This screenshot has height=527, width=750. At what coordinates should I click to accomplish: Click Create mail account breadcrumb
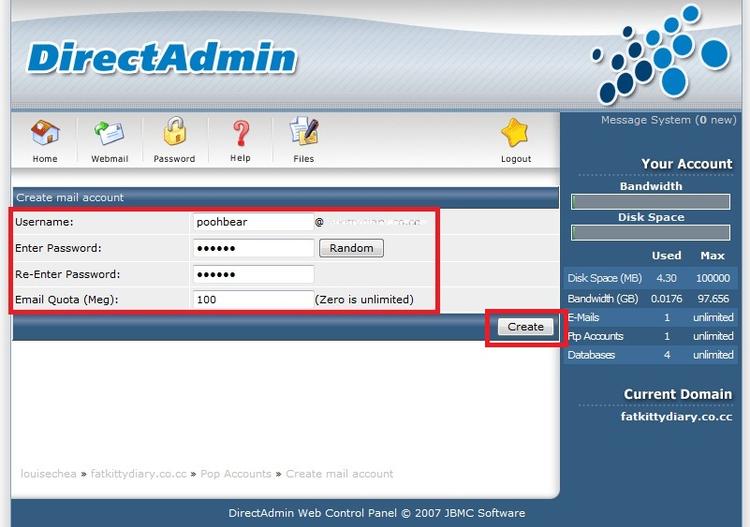(x=339, y=474)
